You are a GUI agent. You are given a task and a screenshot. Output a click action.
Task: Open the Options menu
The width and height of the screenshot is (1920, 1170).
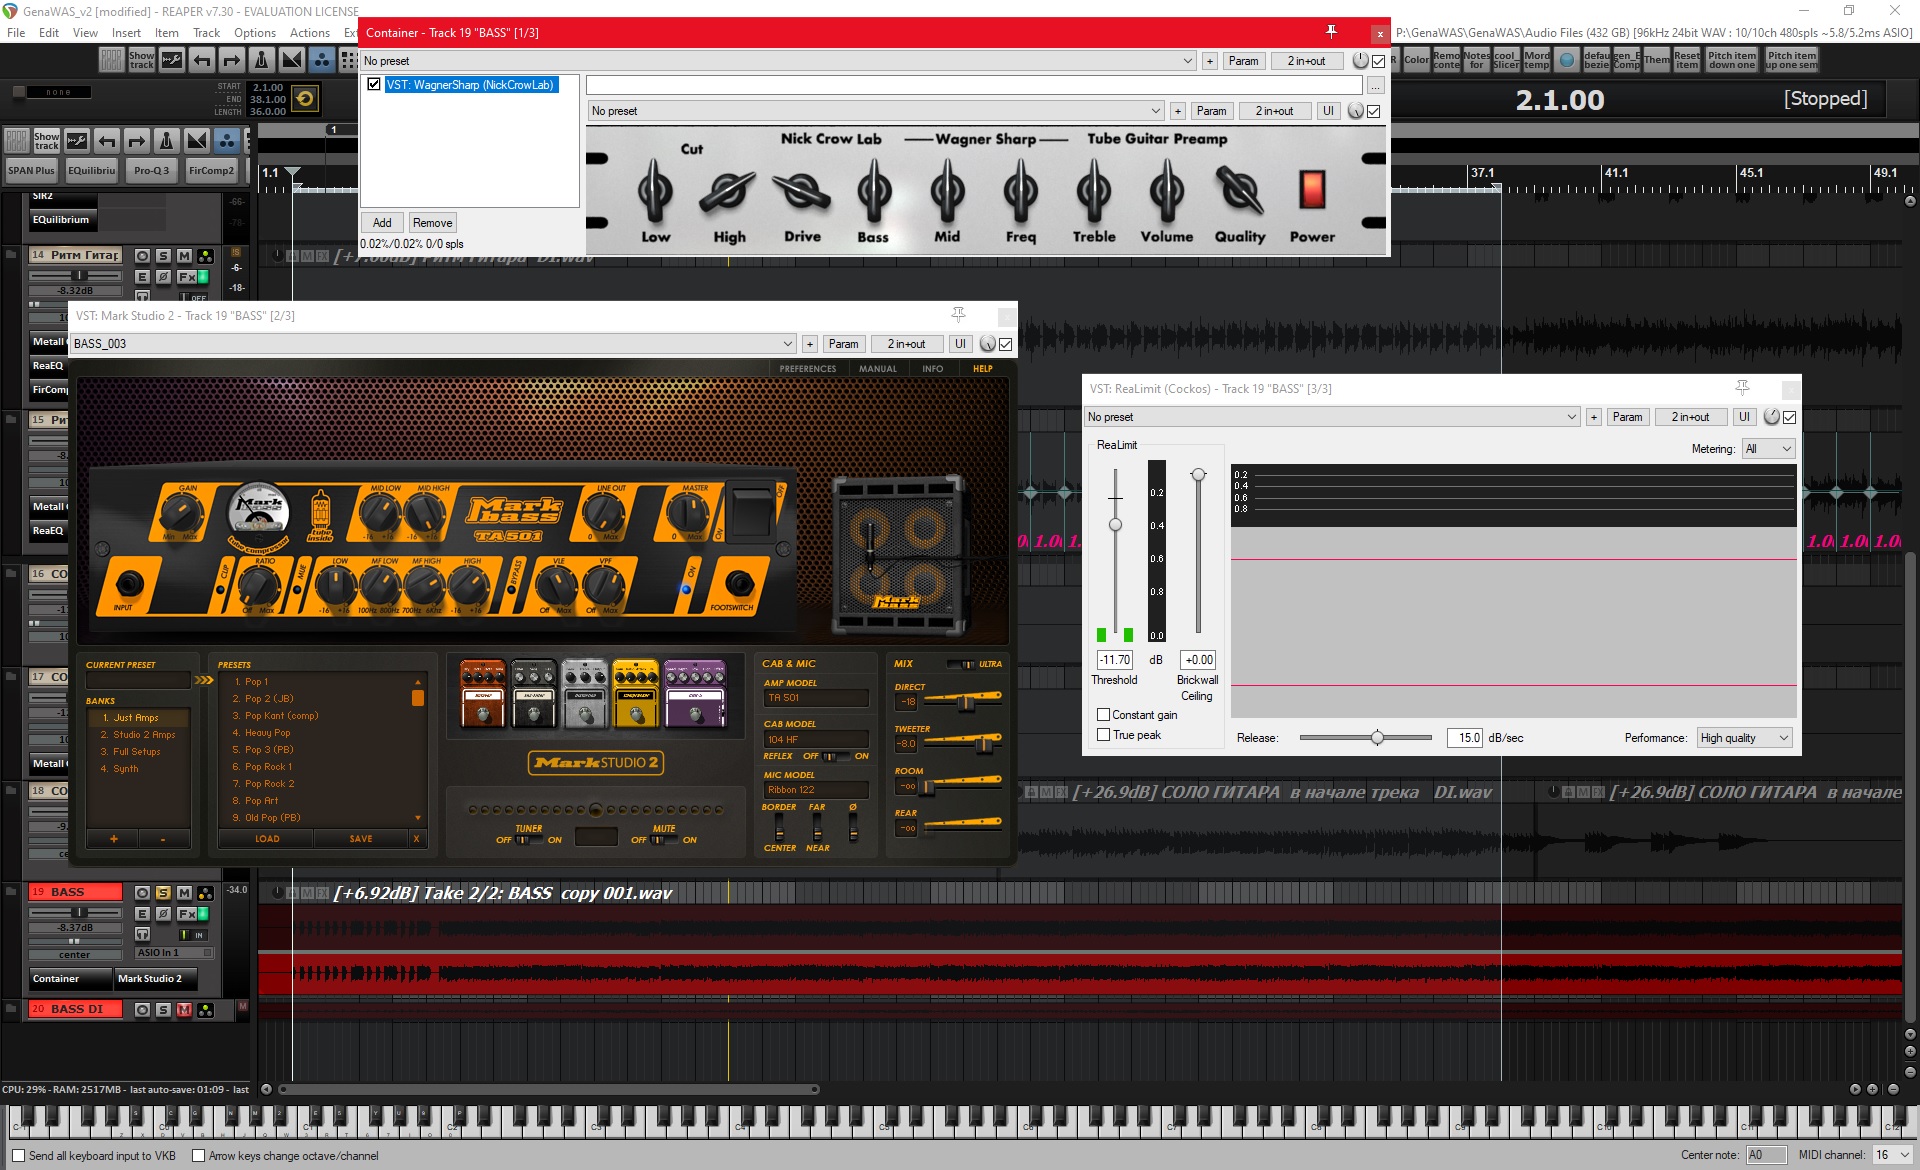point(254,33)
